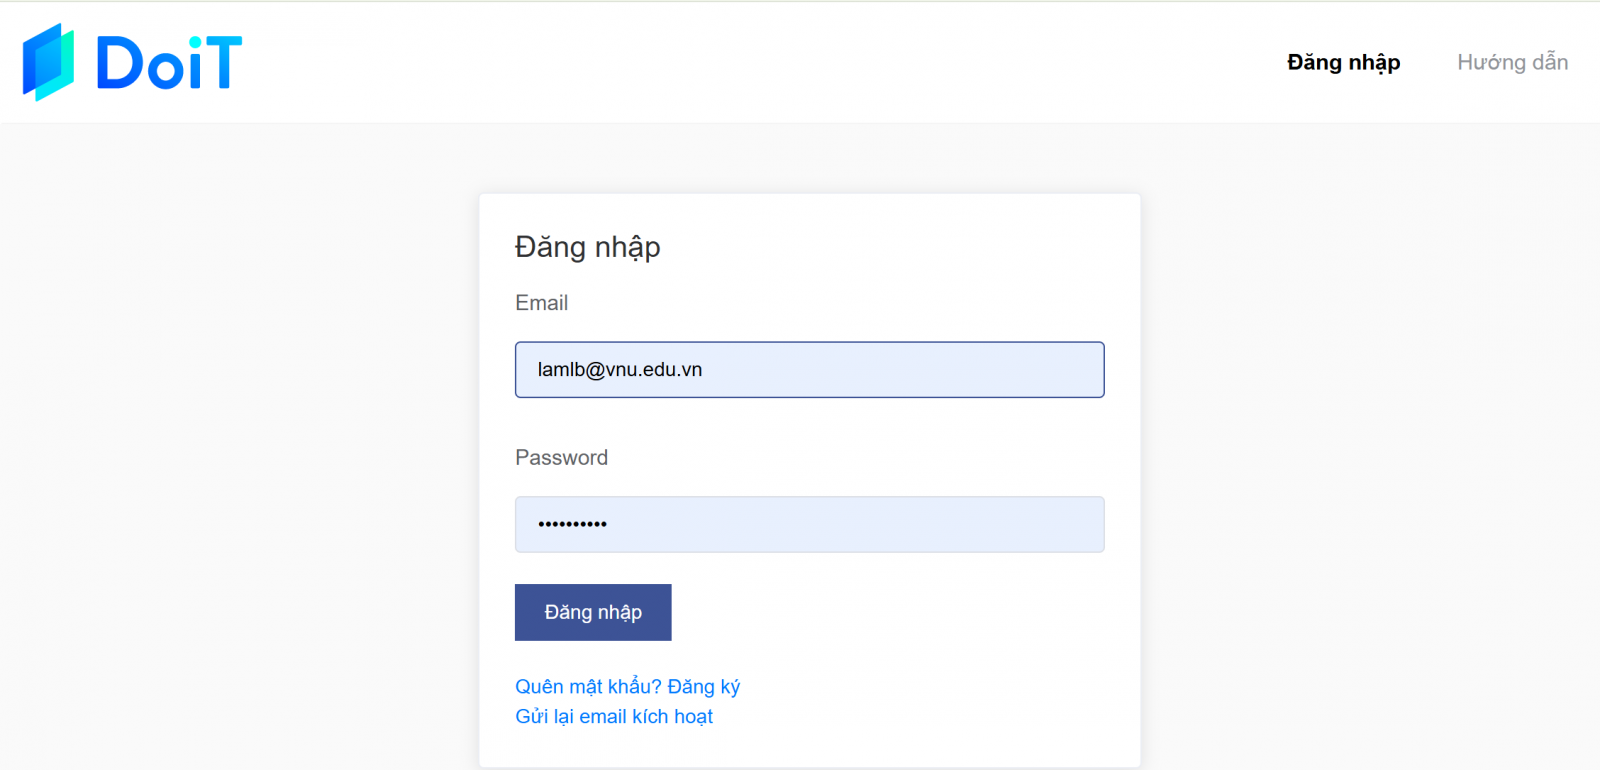The image size is (1600, 770).
Task: Place cursor on the masked password dots
Action: click(x=572, y=524)
